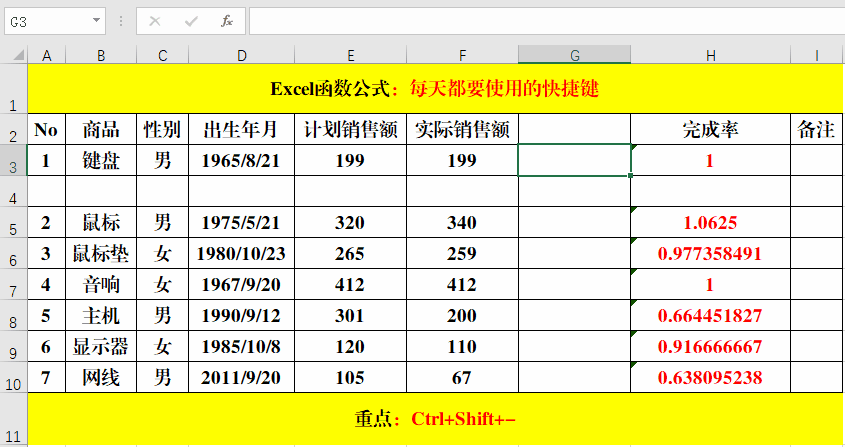Image resolution: width=845 pixels, height=447 pixels.
Task: Select row 5 header
Action: pos(13,222)
